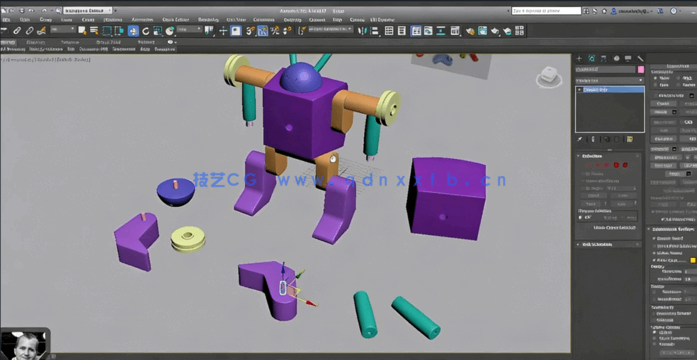Open the Modifier List dropdown
The height and width of the screenshot is (360, 697).
[609, 80]
